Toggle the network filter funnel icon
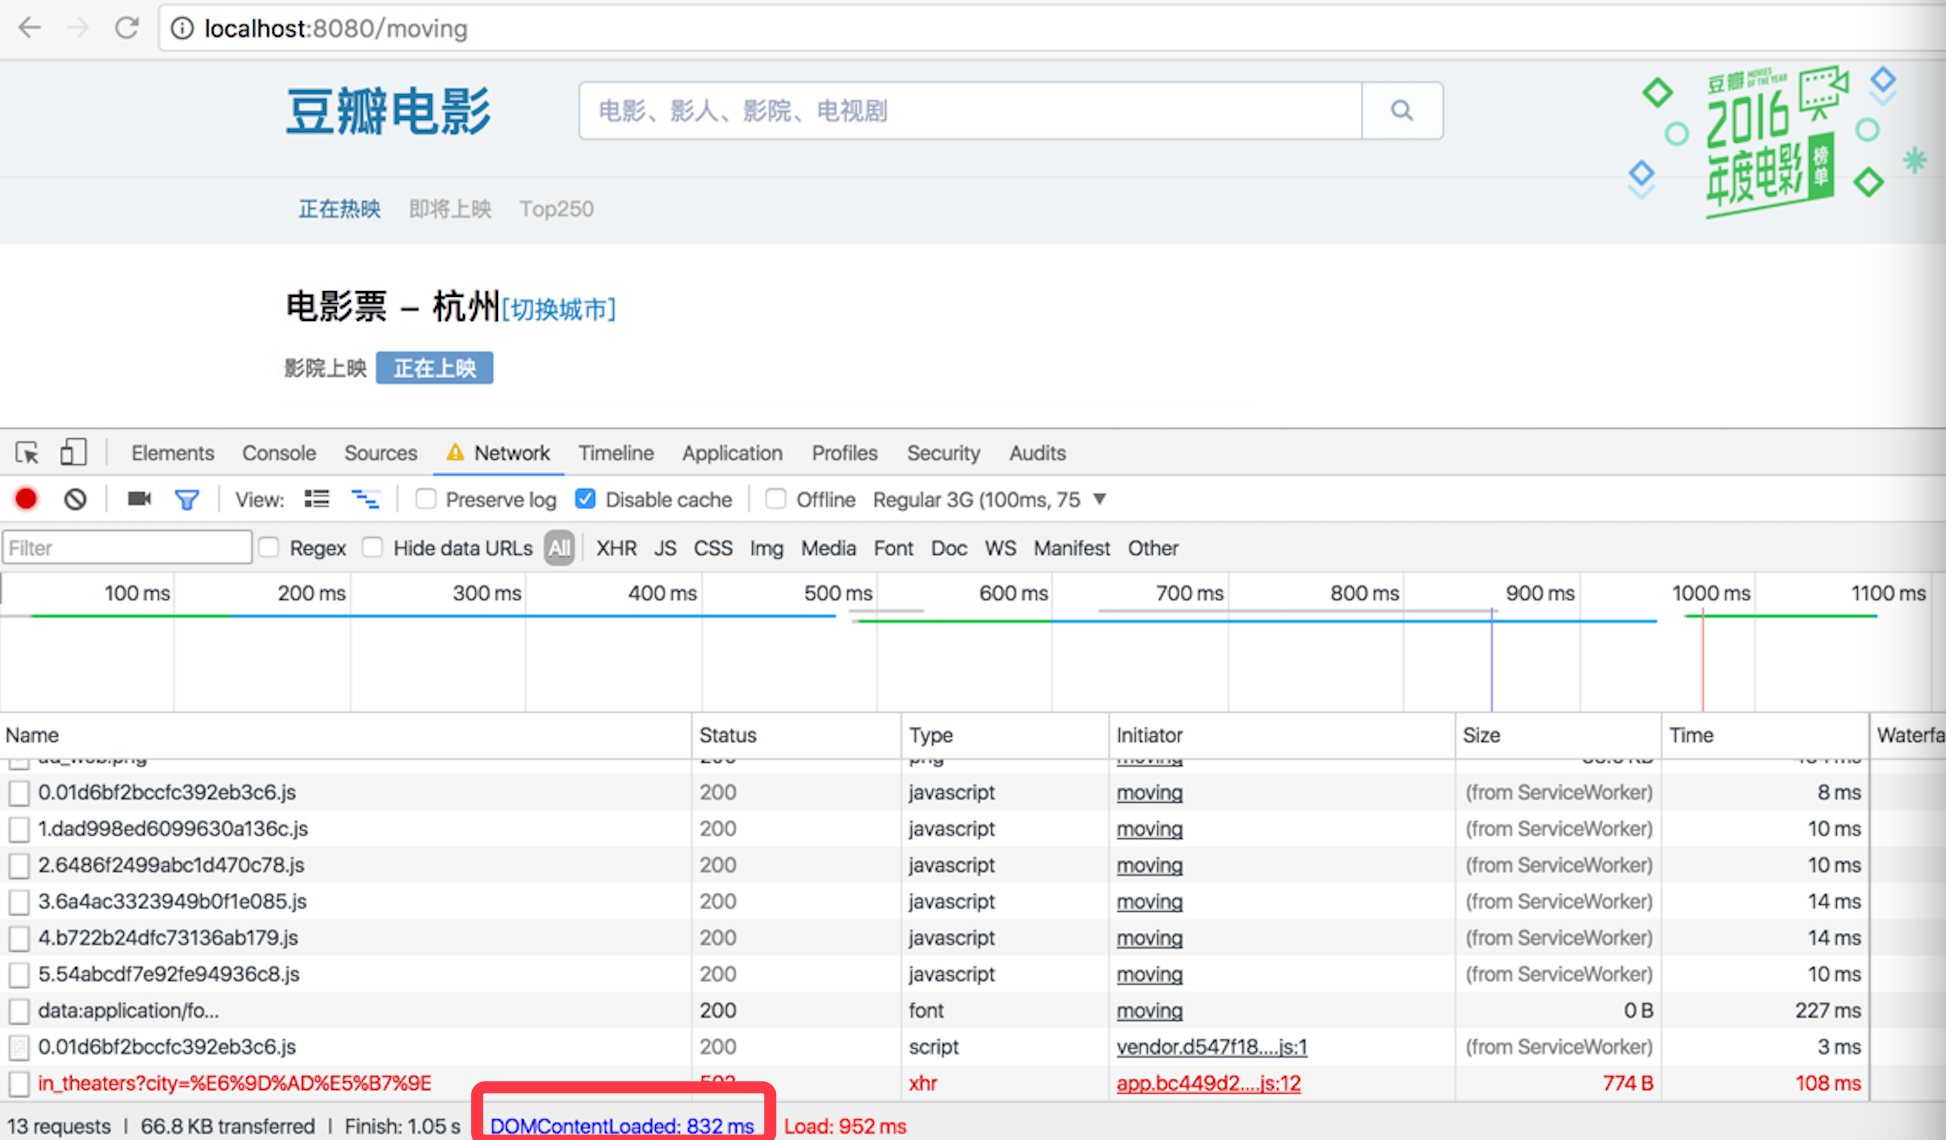Image resolution: width=1946 pixels, height=1140 pixels. pos(186,499)
